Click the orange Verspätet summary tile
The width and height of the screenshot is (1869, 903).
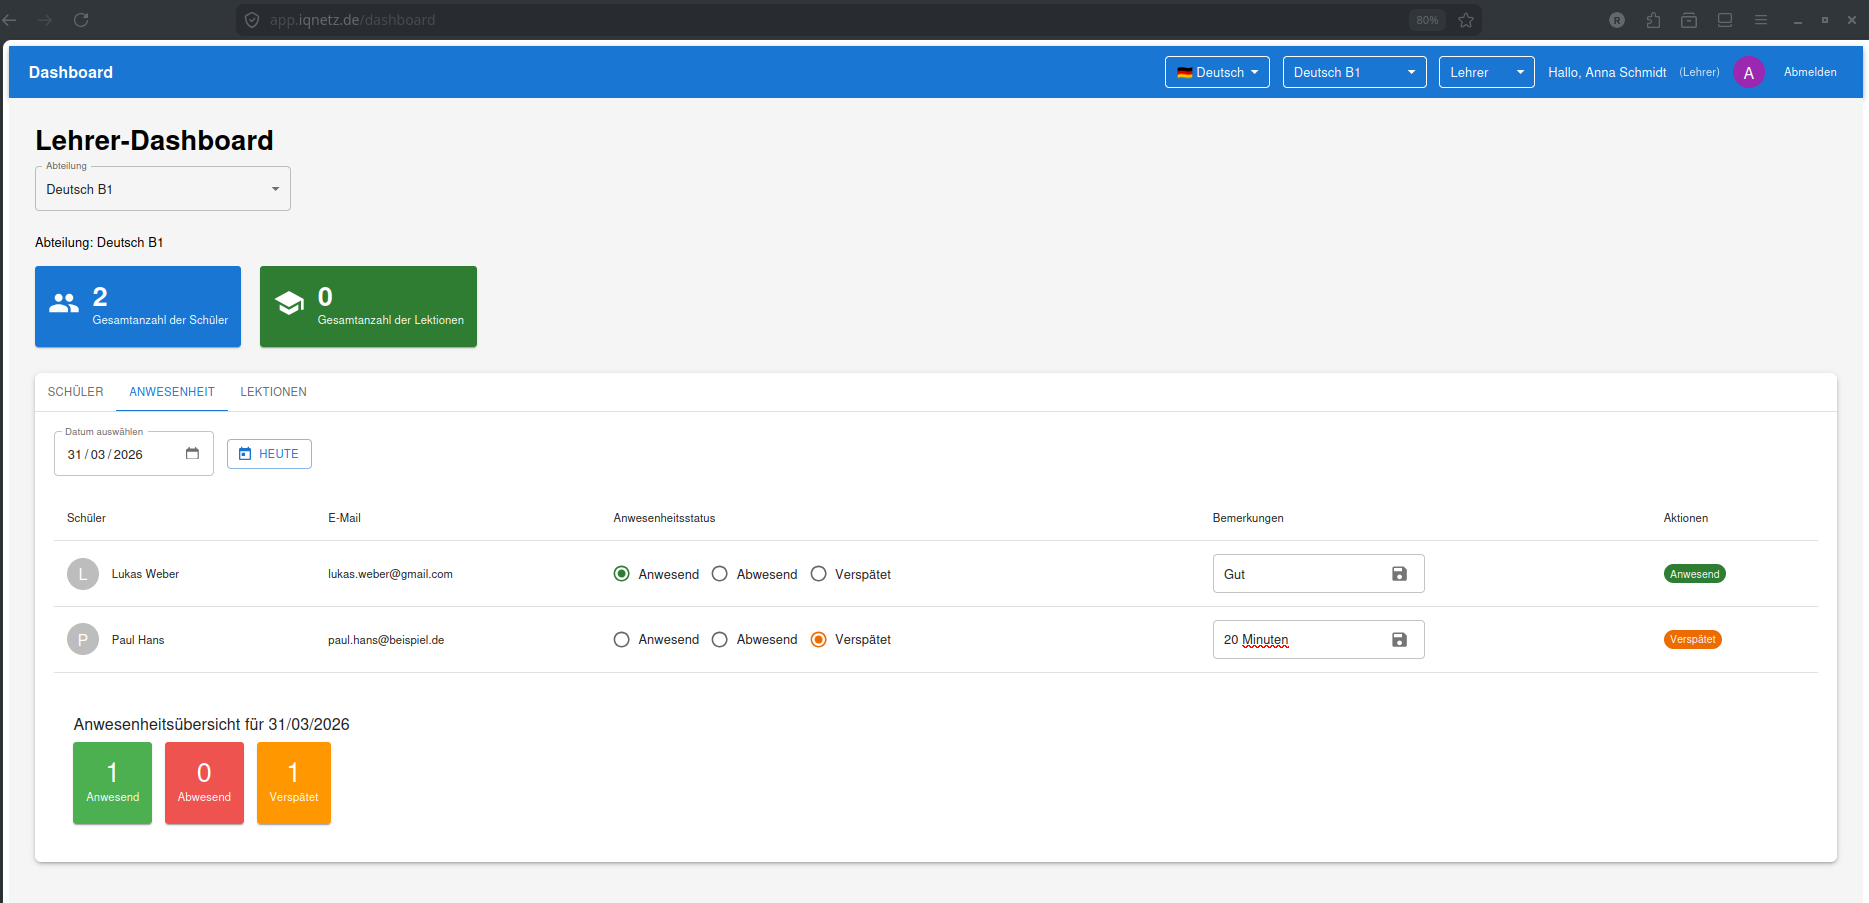293,783
